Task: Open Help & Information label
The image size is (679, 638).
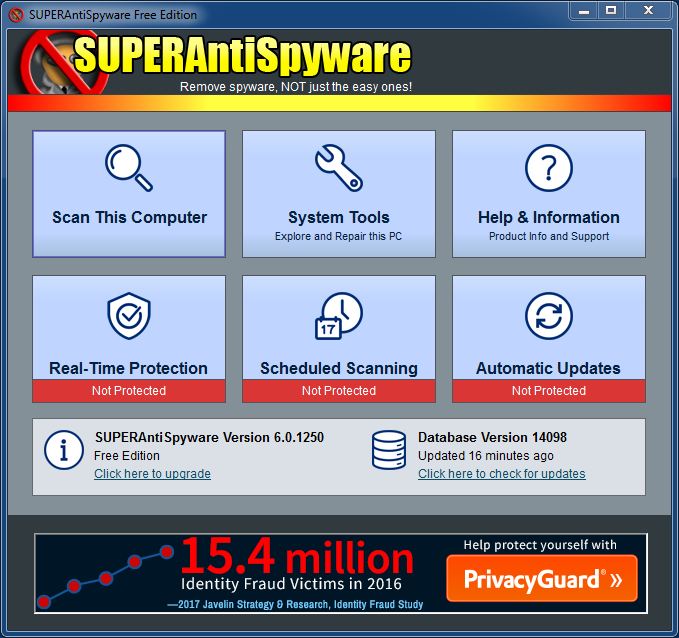Action: [549, 217]
